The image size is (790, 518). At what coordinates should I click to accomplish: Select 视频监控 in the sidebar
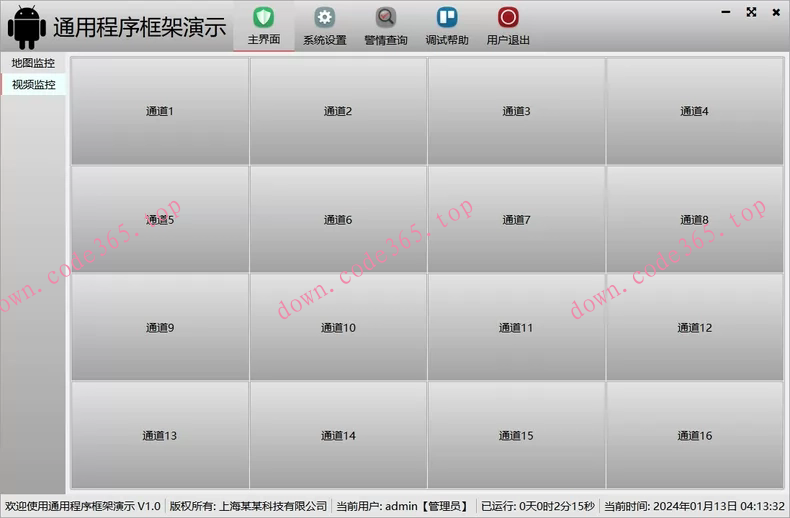(33, 85)
